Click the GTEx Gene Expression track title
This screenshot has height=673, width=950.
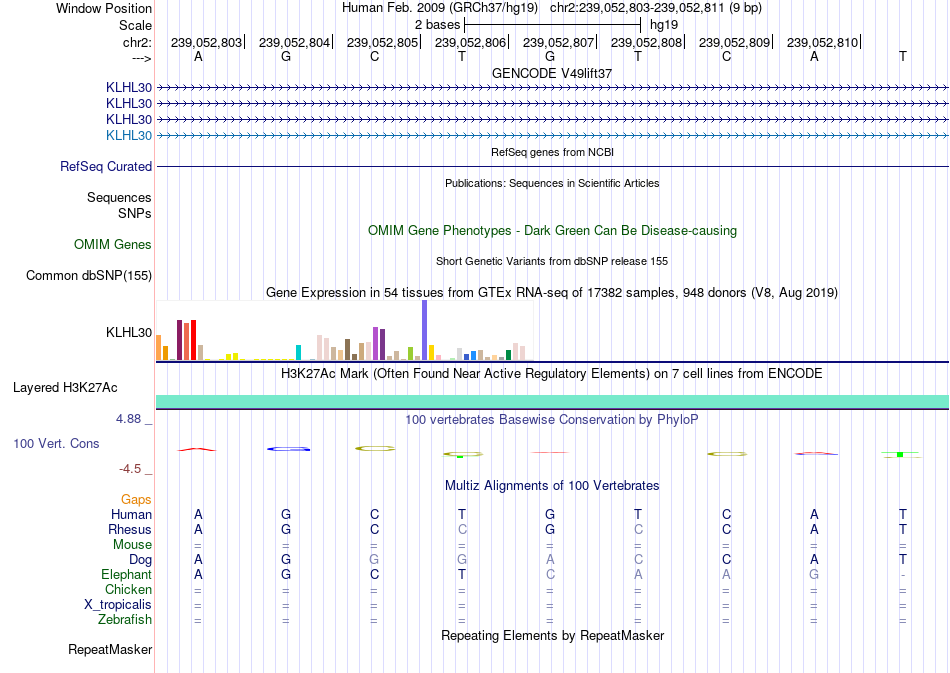pyautogui.click(x=552, y=293)
